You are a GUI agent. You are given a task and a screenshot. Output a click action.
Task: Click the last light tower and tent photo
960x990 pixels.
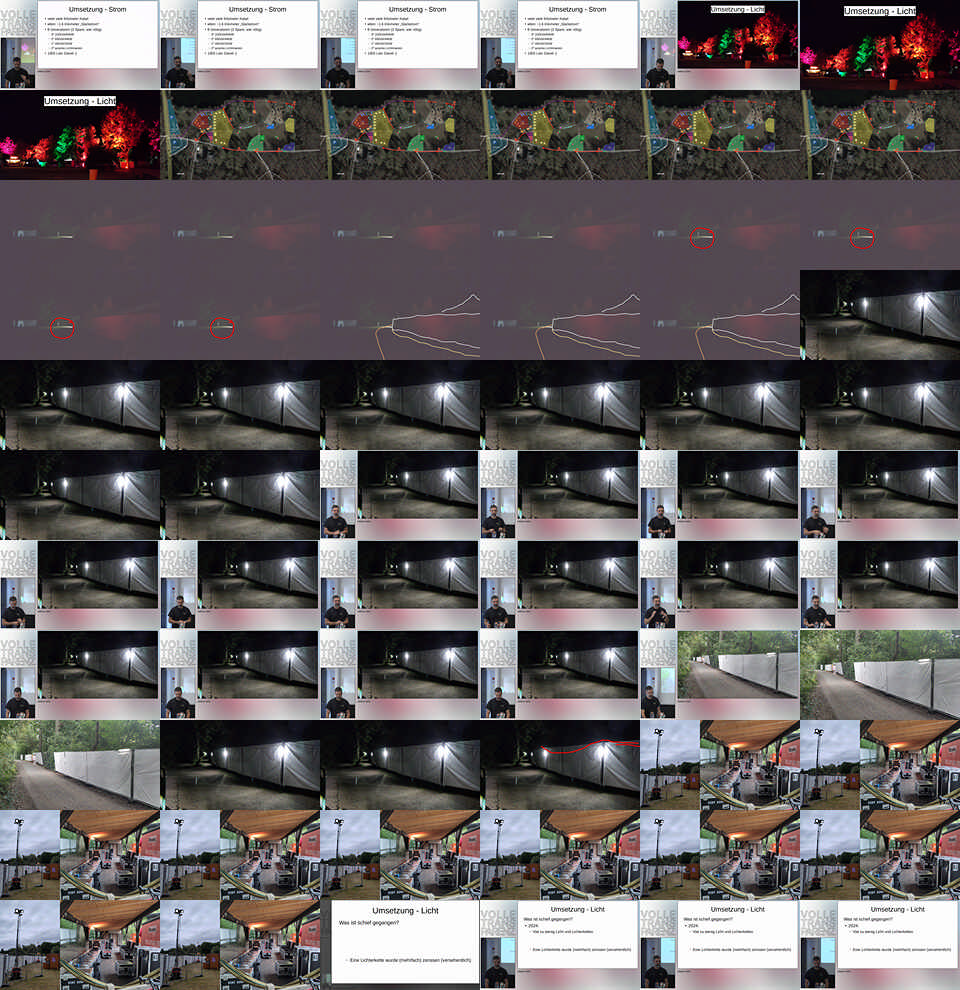240,945
